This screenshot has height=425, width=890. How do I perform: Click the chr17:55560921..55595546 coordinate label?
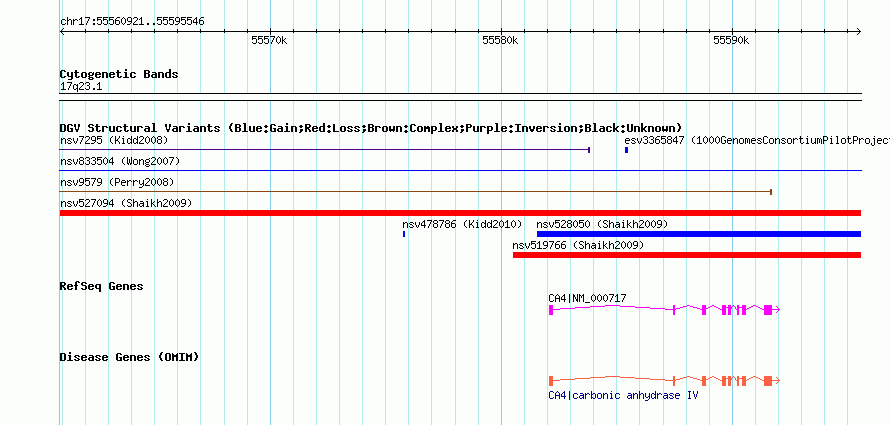132,22
